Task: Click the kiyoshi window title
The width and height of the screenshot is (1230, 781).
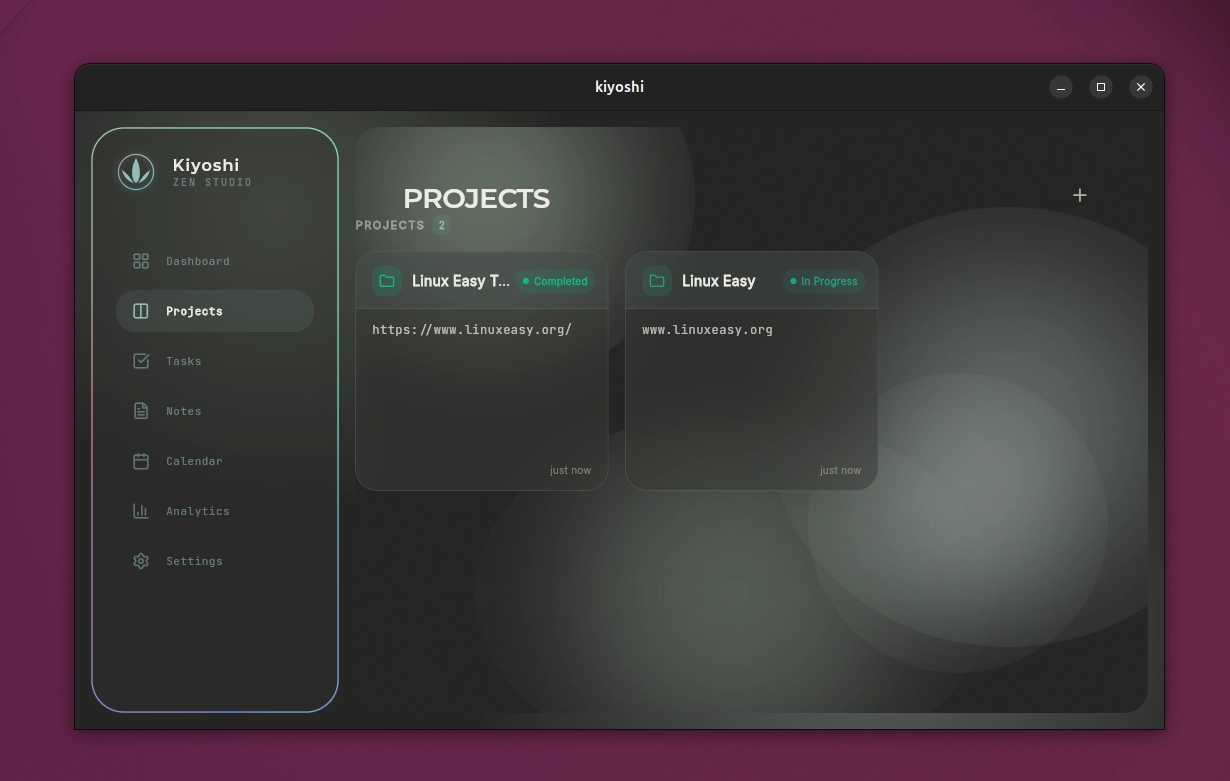Action: pos(619,87)
